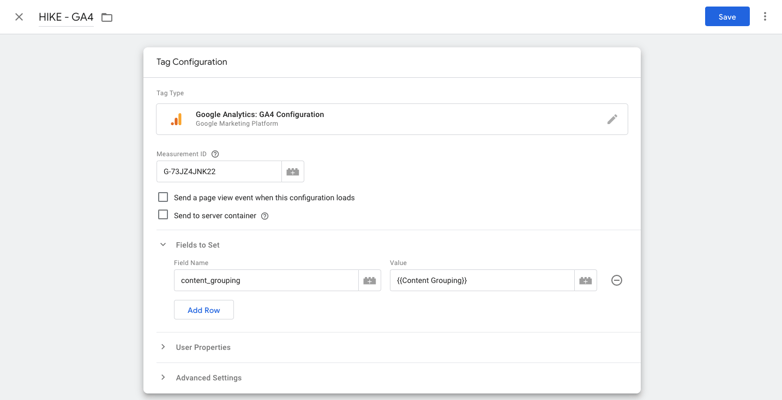Close the tag editor with X
Image resolution: width=782 pixels, height=400 pixels.
coord(19,17)
